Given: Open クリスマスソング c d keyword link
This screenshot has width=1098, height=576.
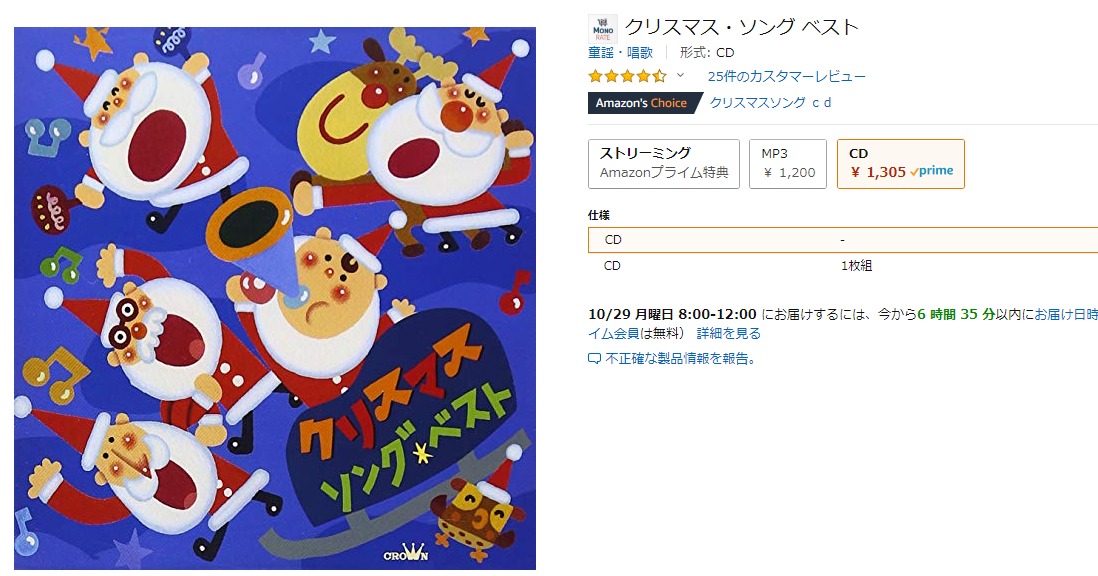Looking at the screenshot, I should [x=770, y=102].
